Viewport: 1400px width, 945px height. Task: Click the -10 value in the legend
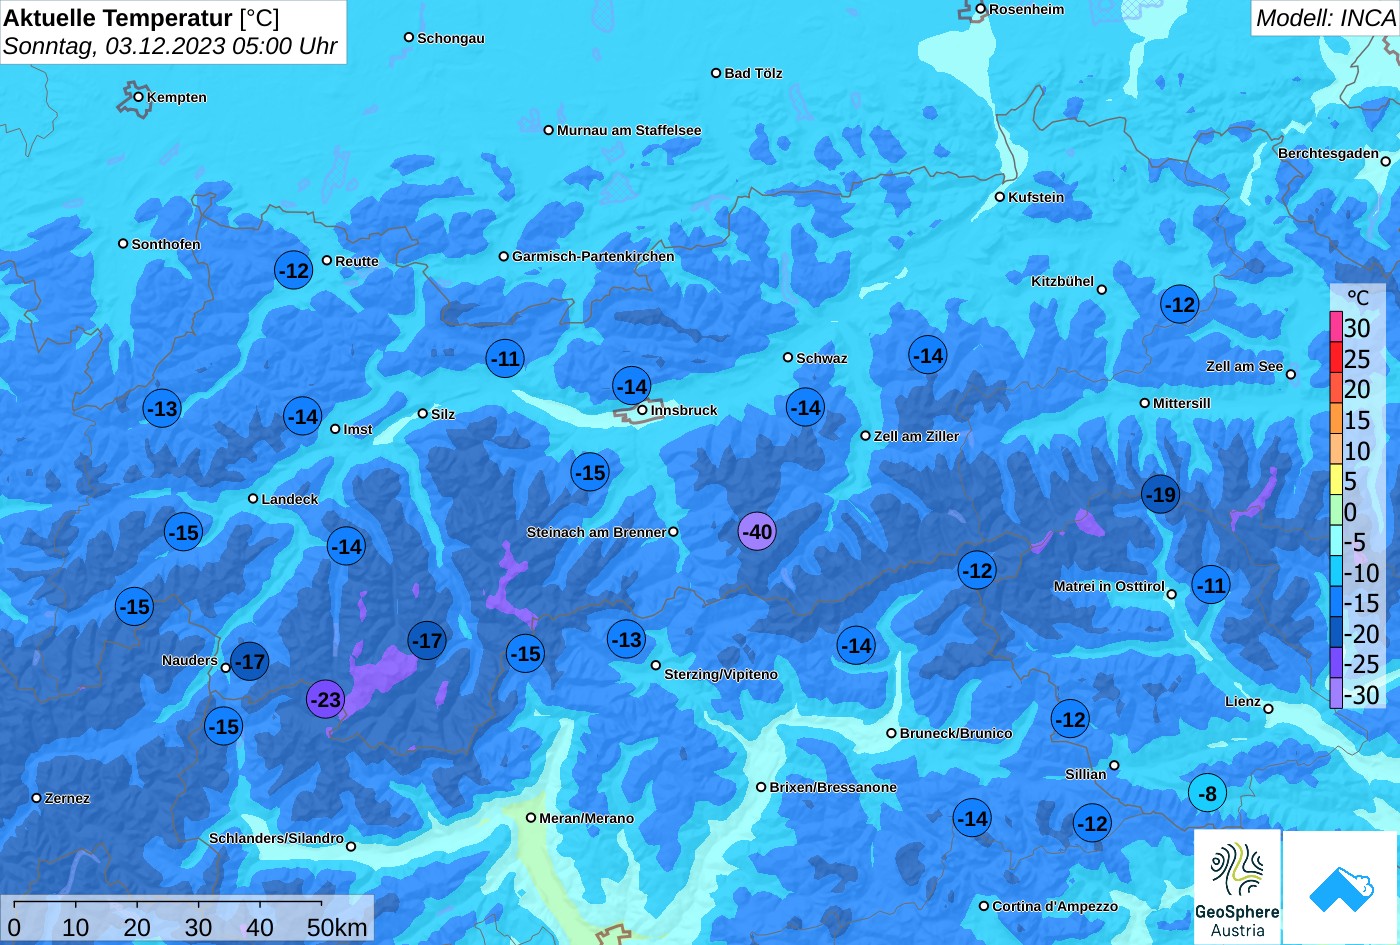tap(1361, 573)
